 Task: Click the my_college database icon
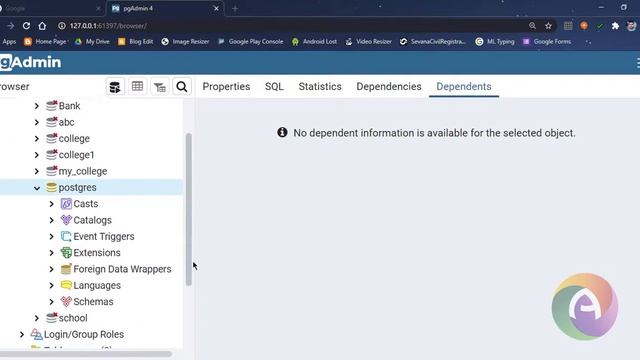tap(51, 171)
